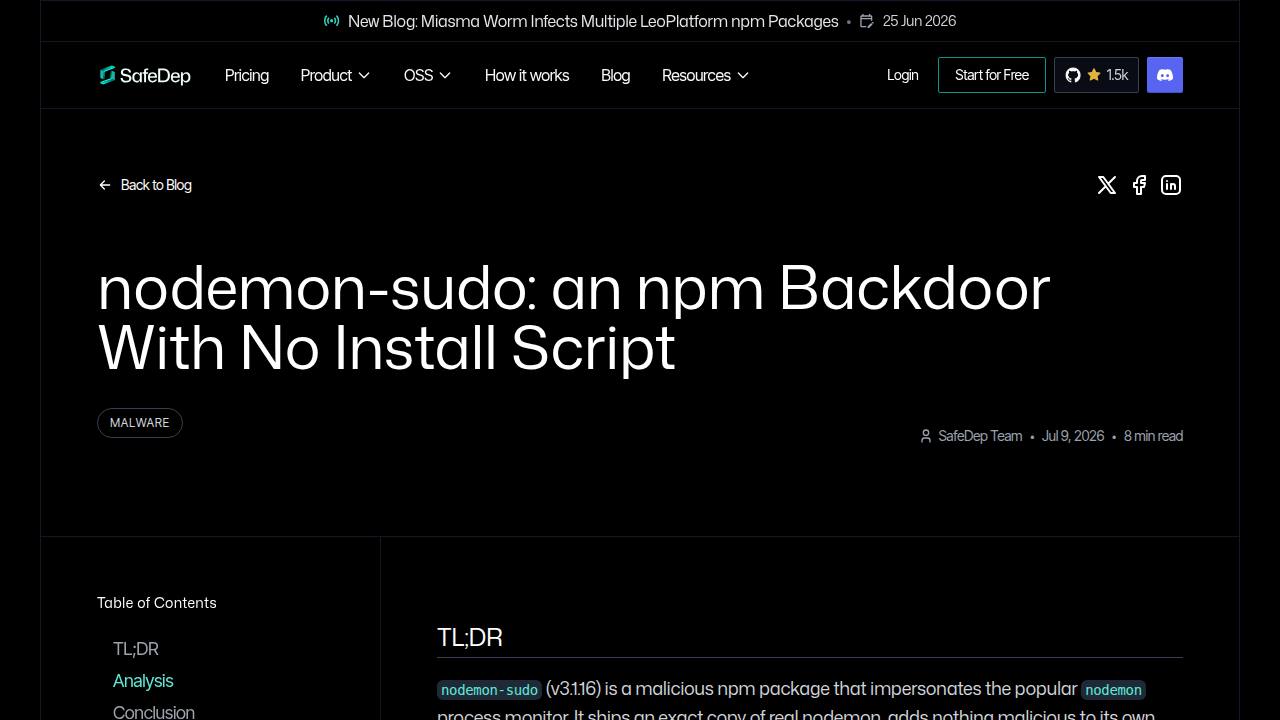
Task: Open GitHub stars 1.5k button
Action: [1096, 75]
